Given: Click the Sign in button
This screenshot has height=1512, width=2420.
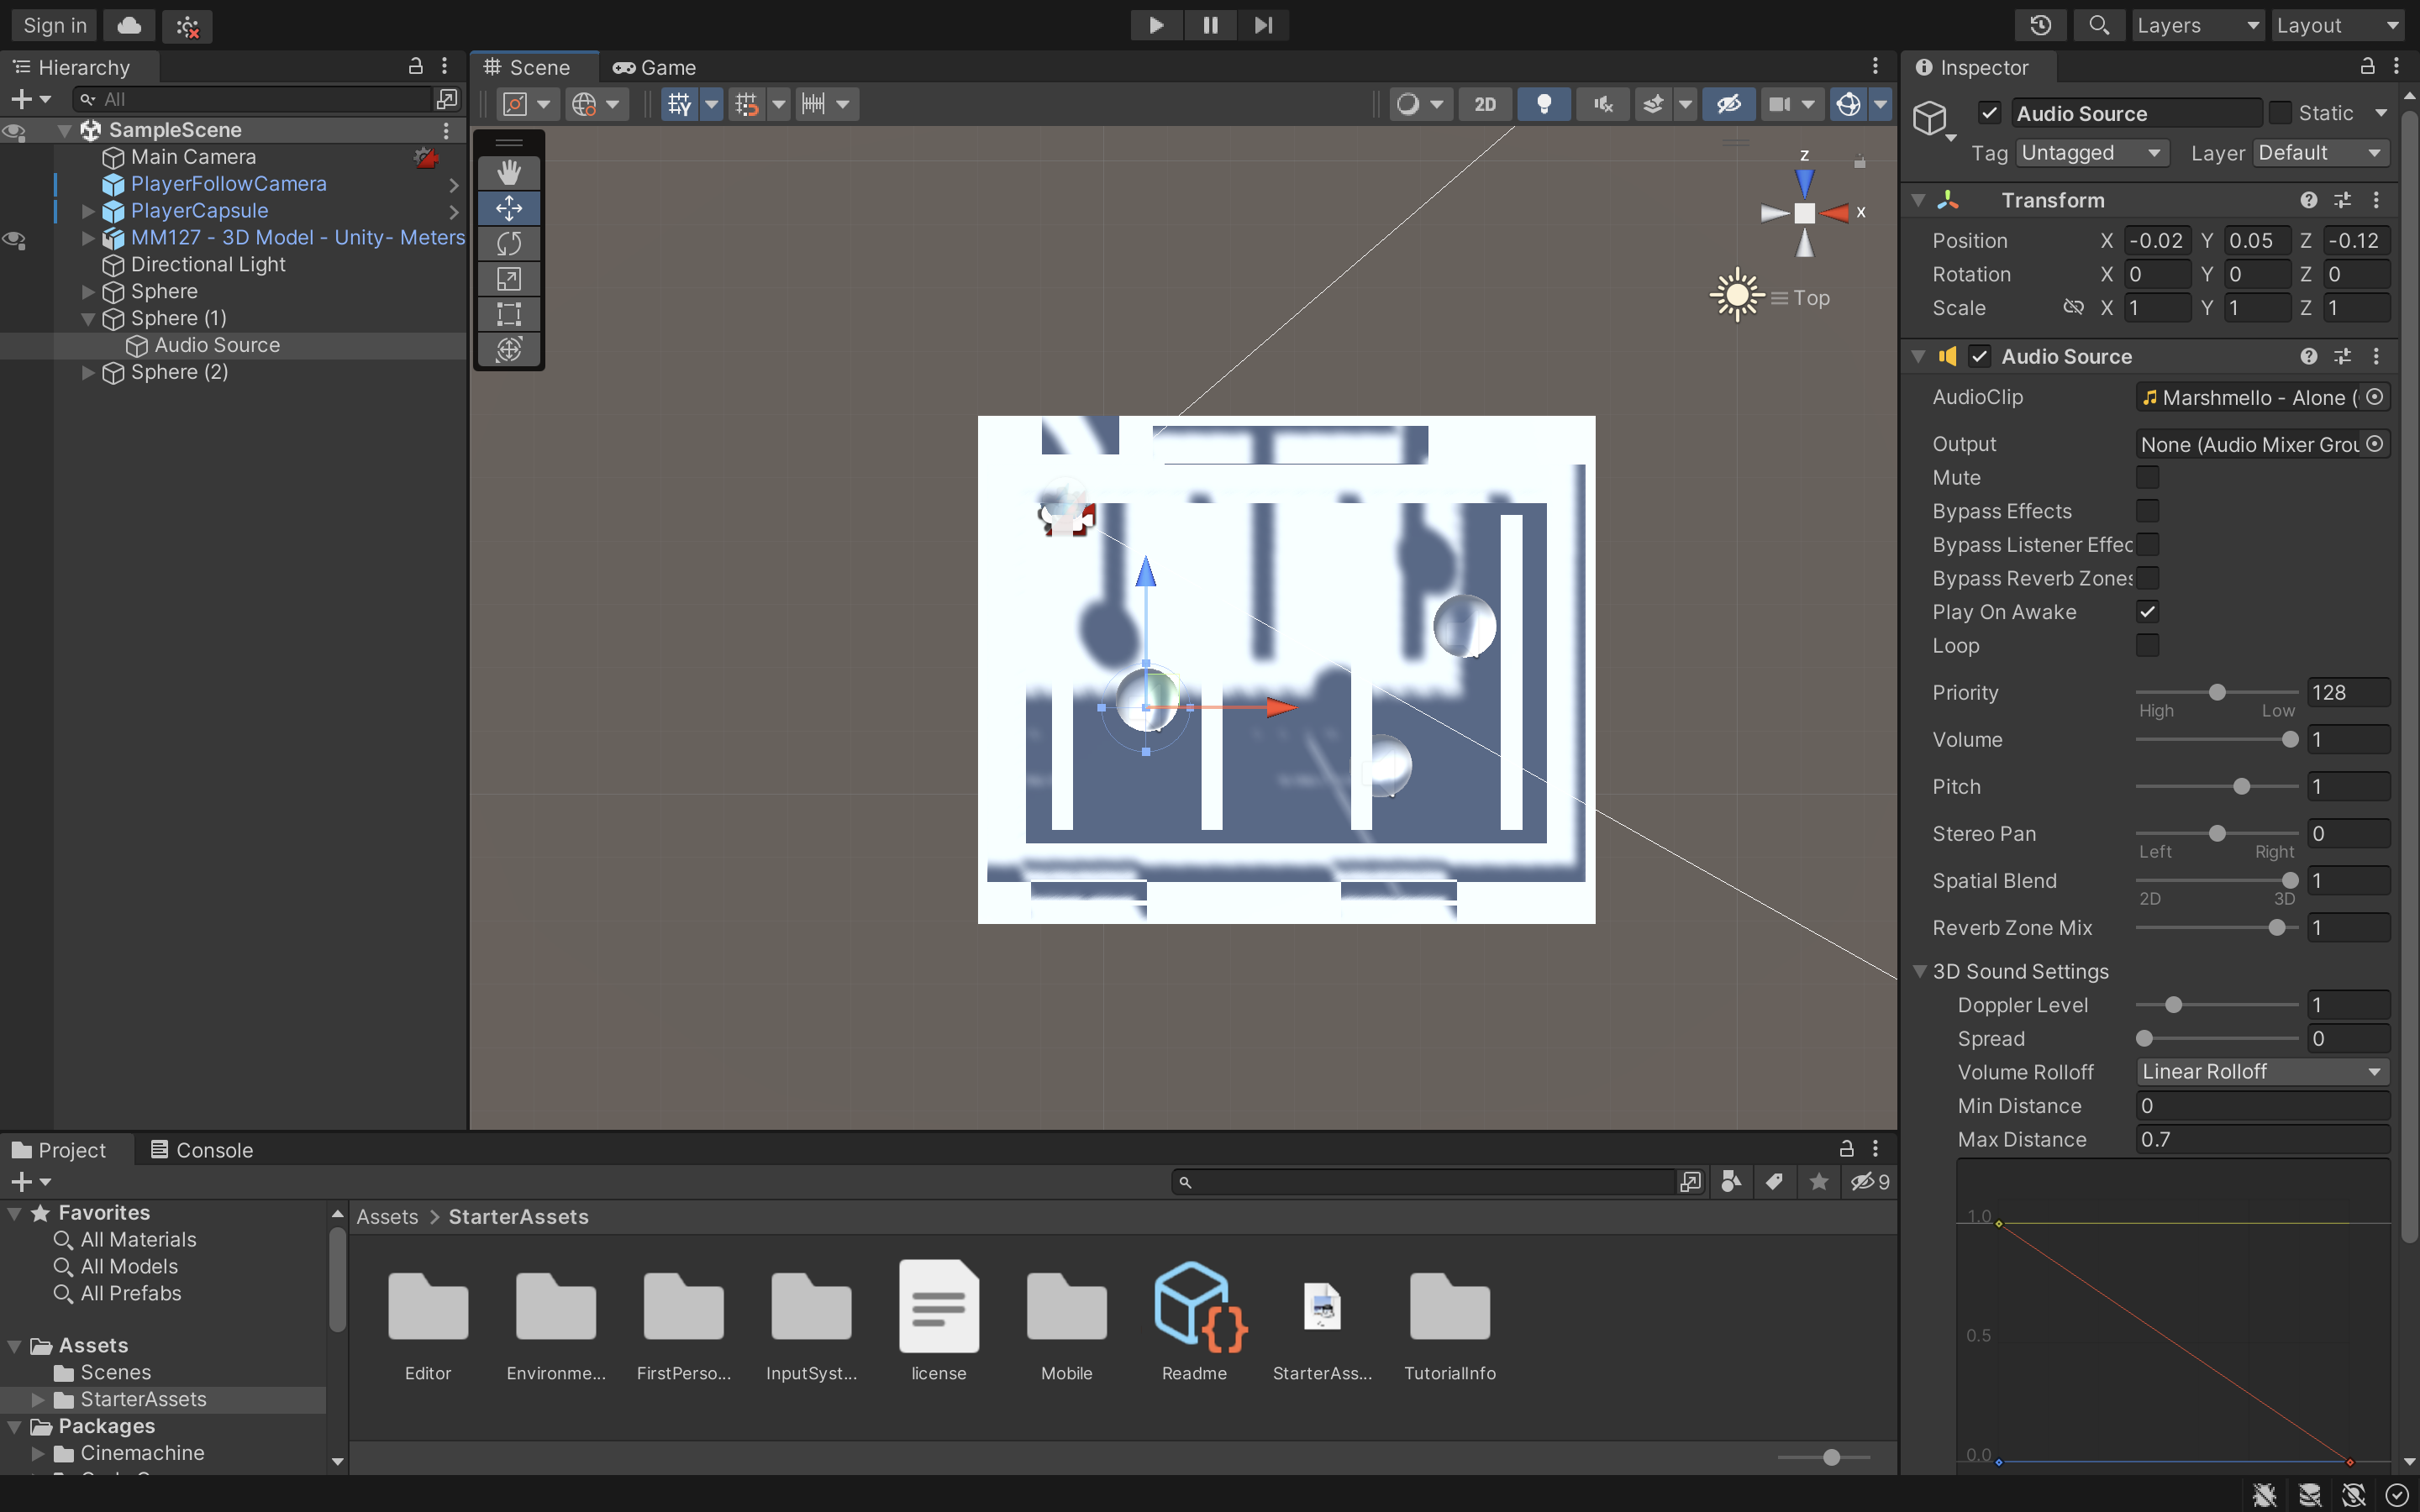Looking at the screenshot, I should (x=55, y=25).
